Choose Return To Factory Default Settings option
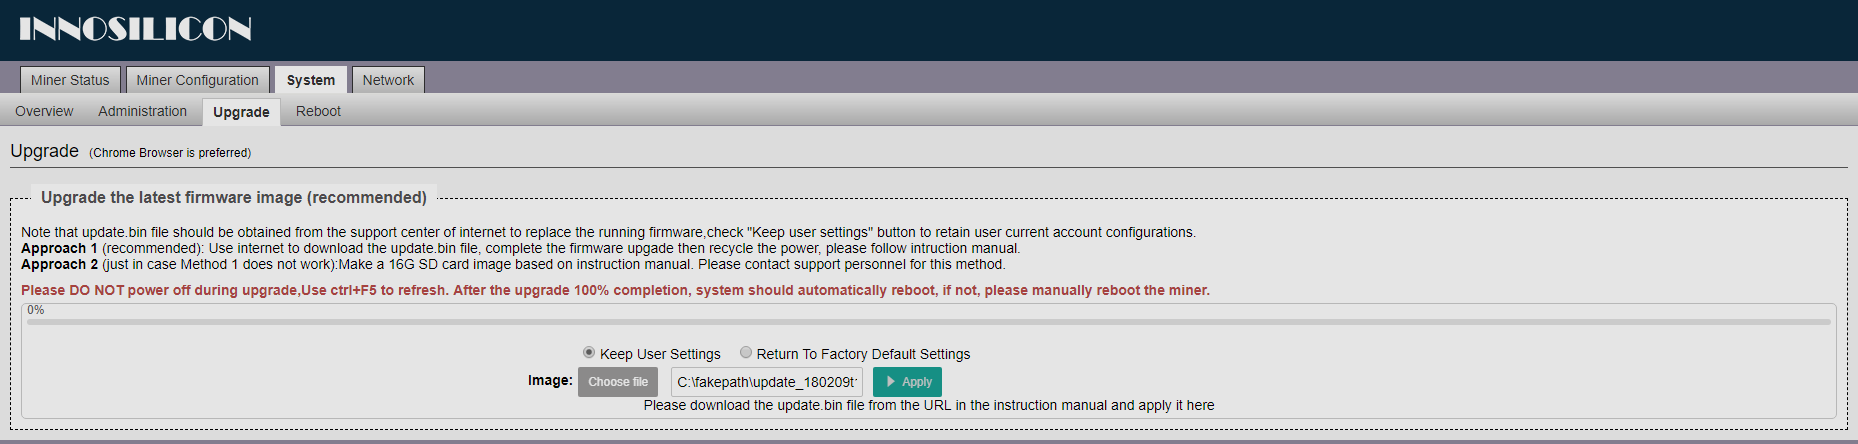1858x444 pixels. [746, 352]
